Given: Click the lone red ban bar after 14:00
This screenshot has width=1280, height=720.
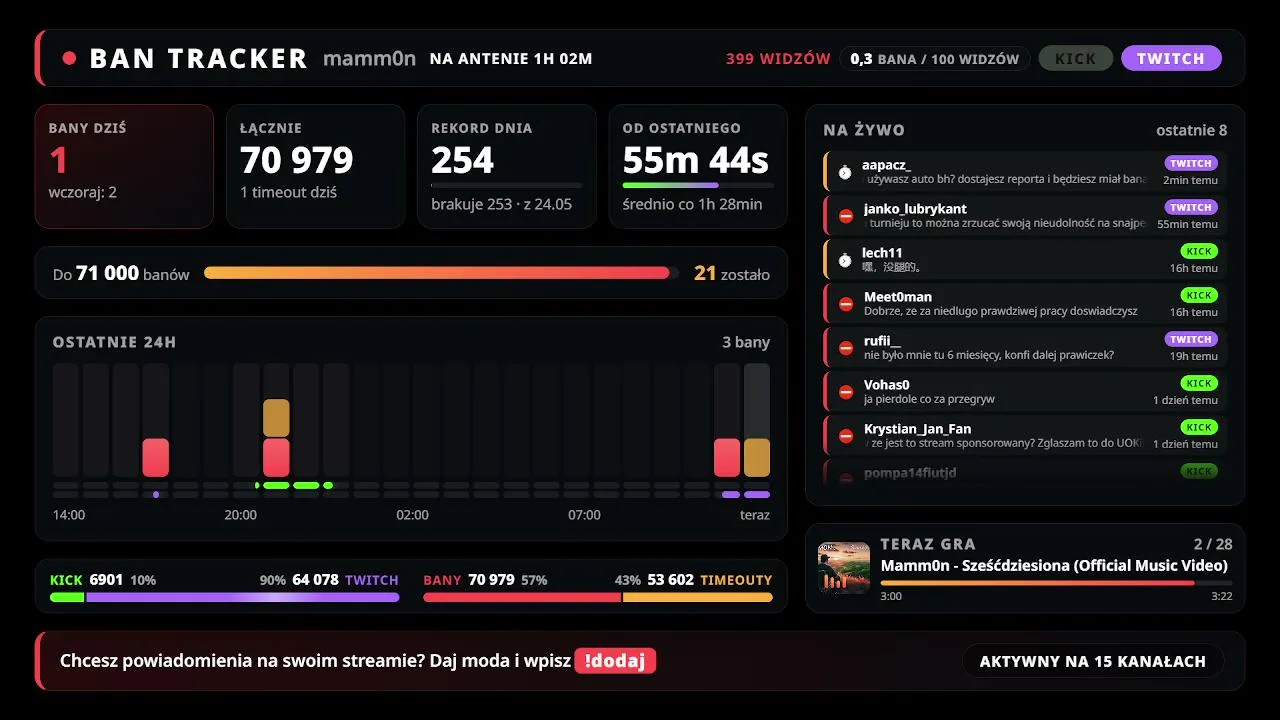Looking at the screenshot, I should [x=156, y=457].
